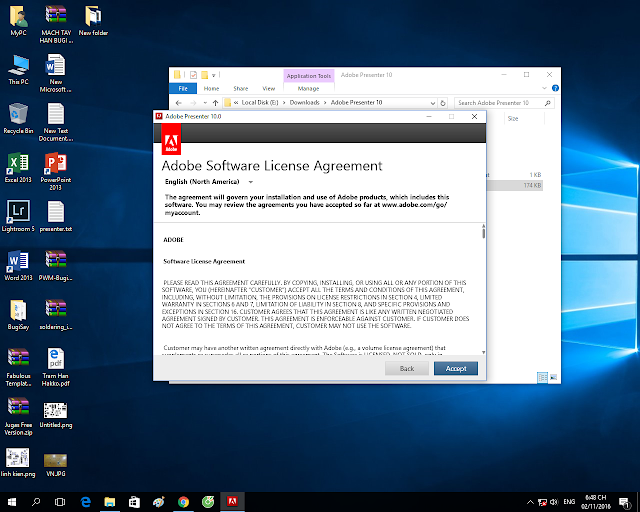Open taskbar Search icon
The height and width of the screenshot is (512, 640).
click(36, 502)
